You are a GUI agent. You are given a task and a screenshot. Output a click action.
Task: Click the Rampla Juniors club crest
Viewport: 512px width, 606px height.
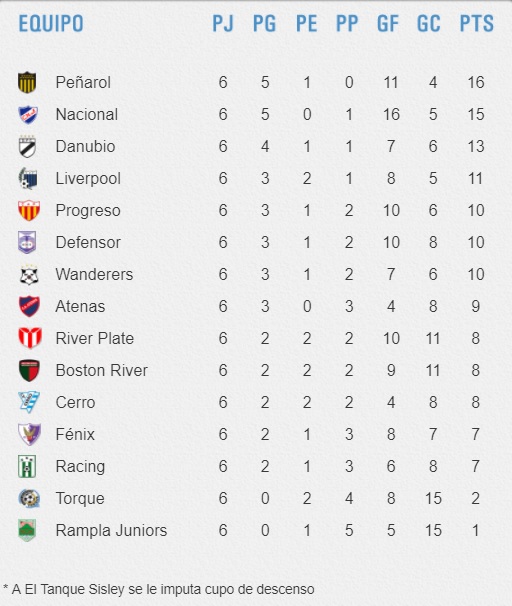click(x=27, y=530)
